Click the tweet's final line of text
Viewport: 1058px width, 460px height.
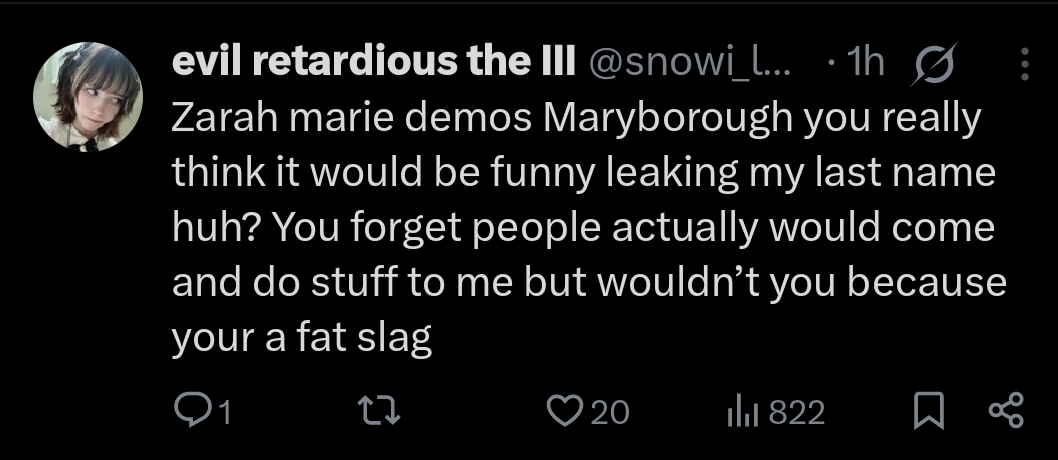pos(302,339)
